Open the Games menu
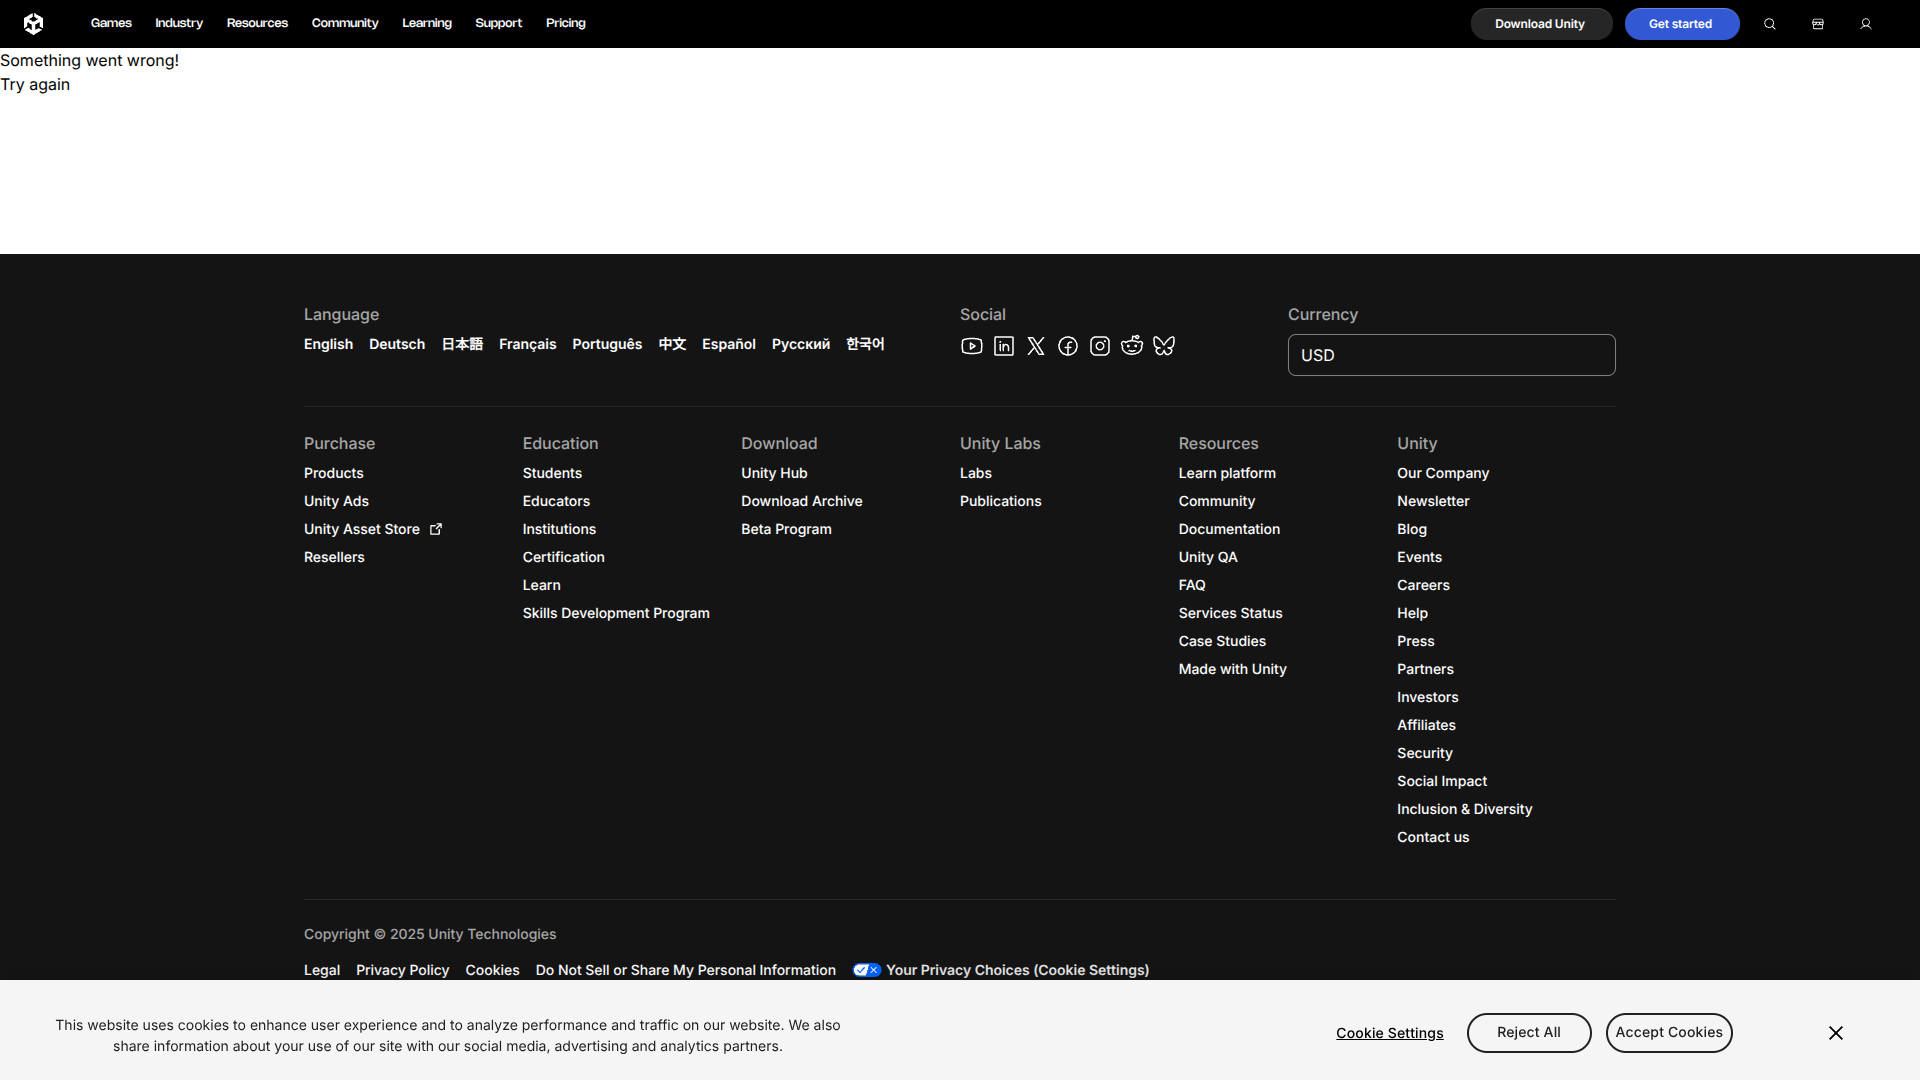1920x1080 pixels. [111, 23]
